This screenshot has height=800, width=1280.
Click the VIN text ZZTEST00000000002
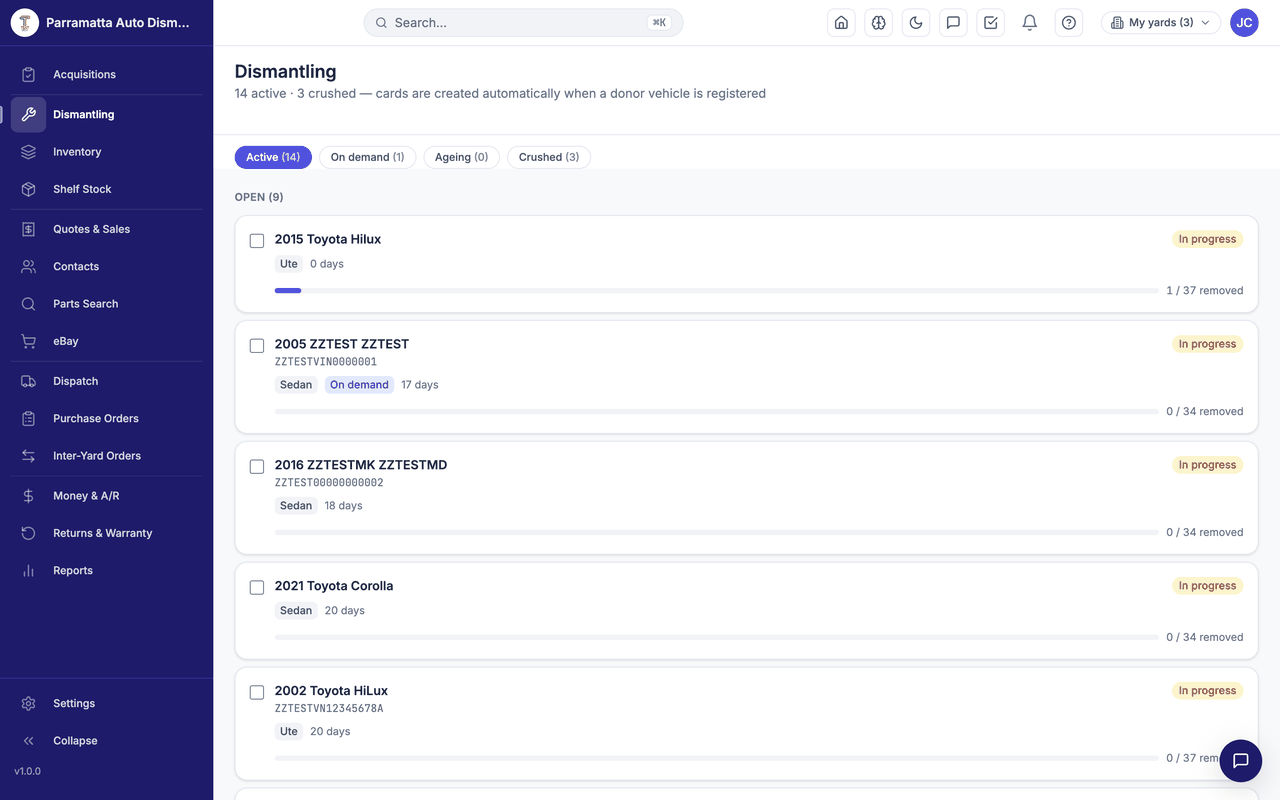329,483
